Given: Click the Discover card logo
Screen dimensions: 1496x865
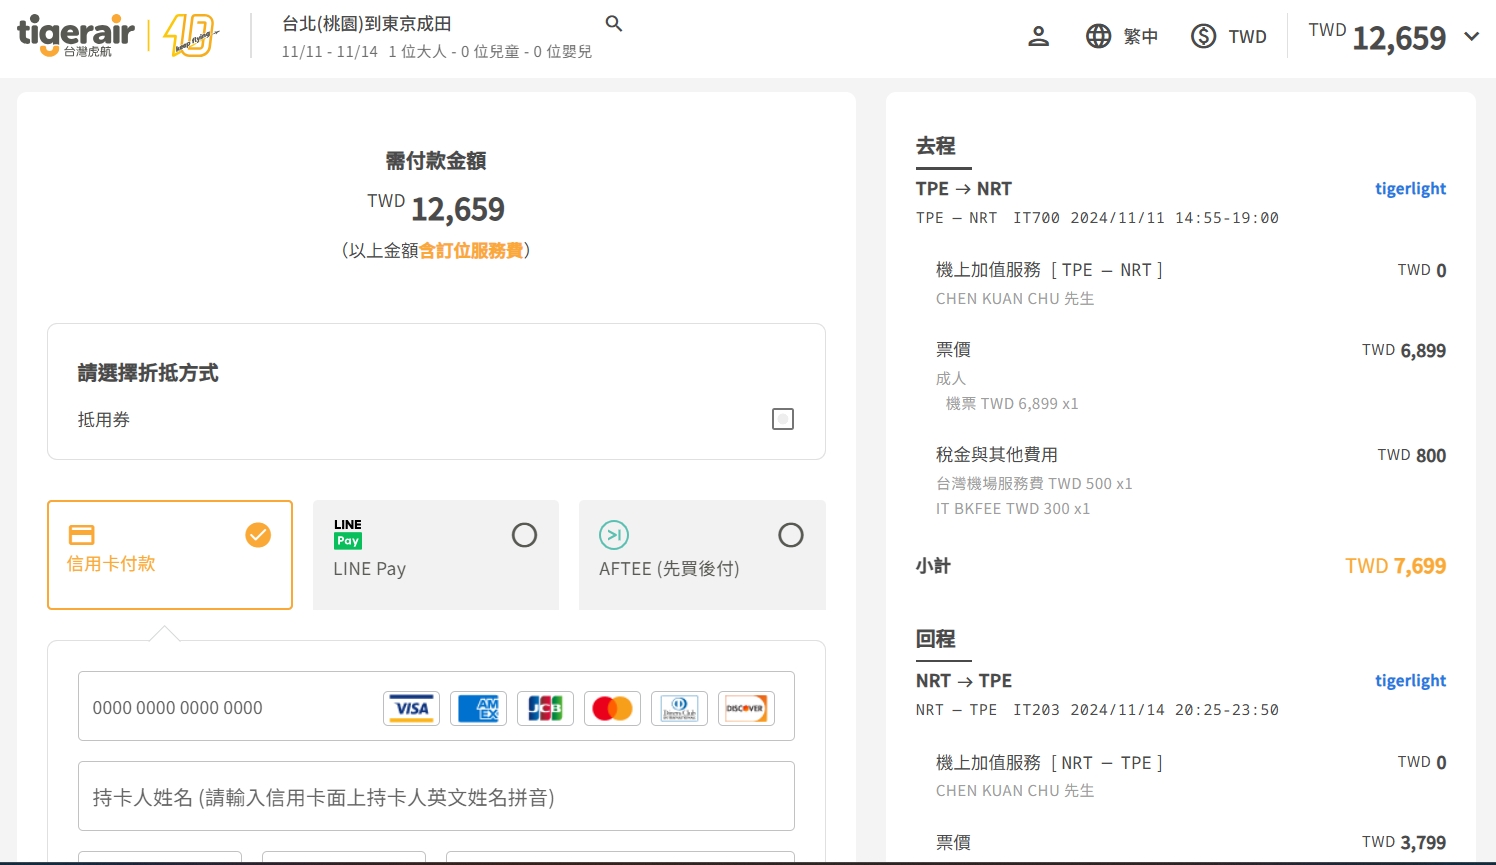Looking at the screenshot, I should pos(746,708).
